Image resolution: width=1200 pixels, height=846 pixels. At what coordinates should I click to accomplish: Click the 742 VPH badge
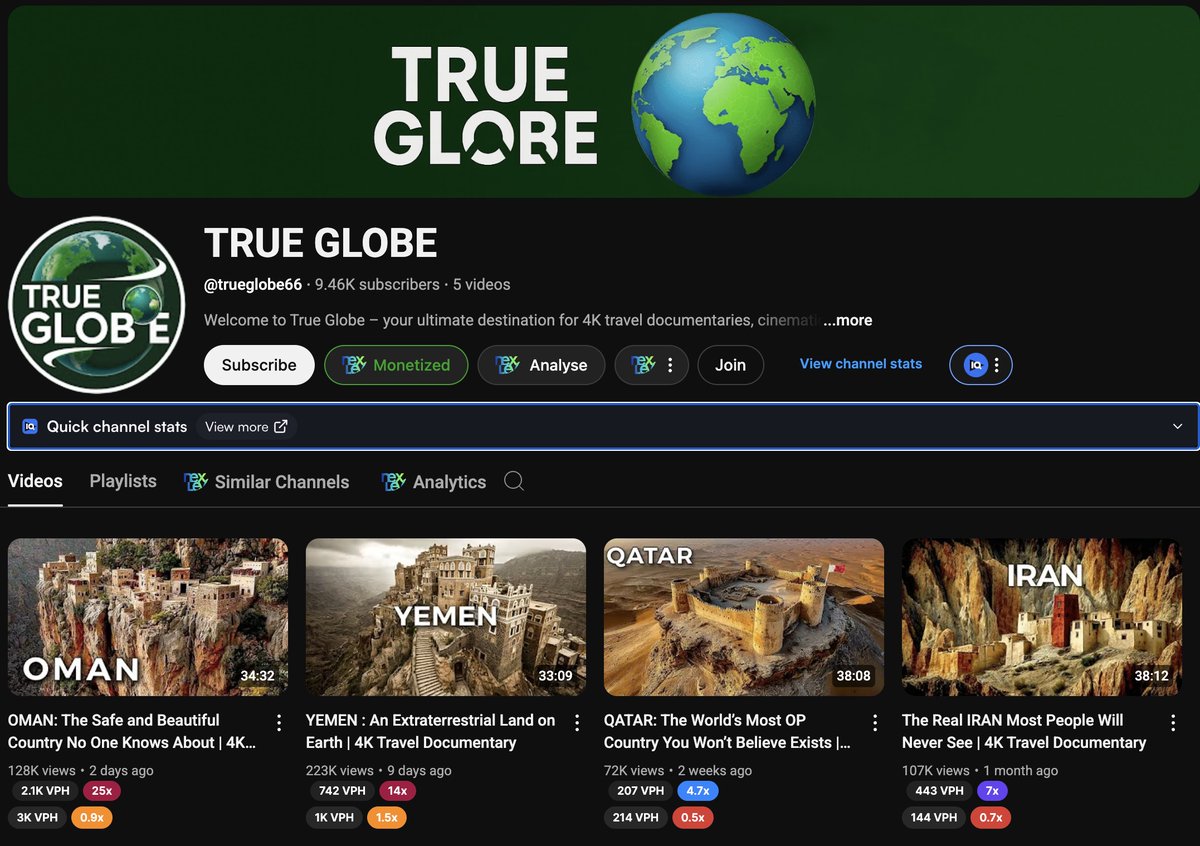(342, 791)
